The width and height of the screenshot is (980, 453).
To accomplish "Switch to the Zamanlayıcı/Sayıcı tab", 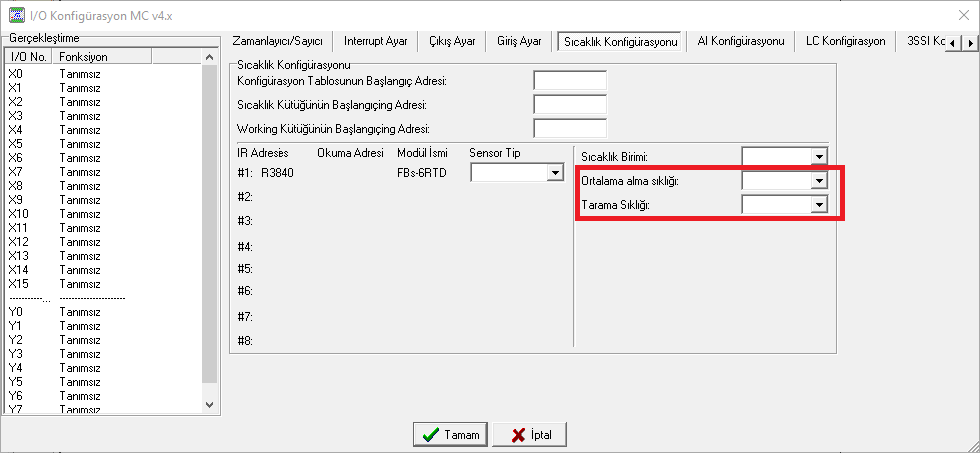I will tap(277, 41).
